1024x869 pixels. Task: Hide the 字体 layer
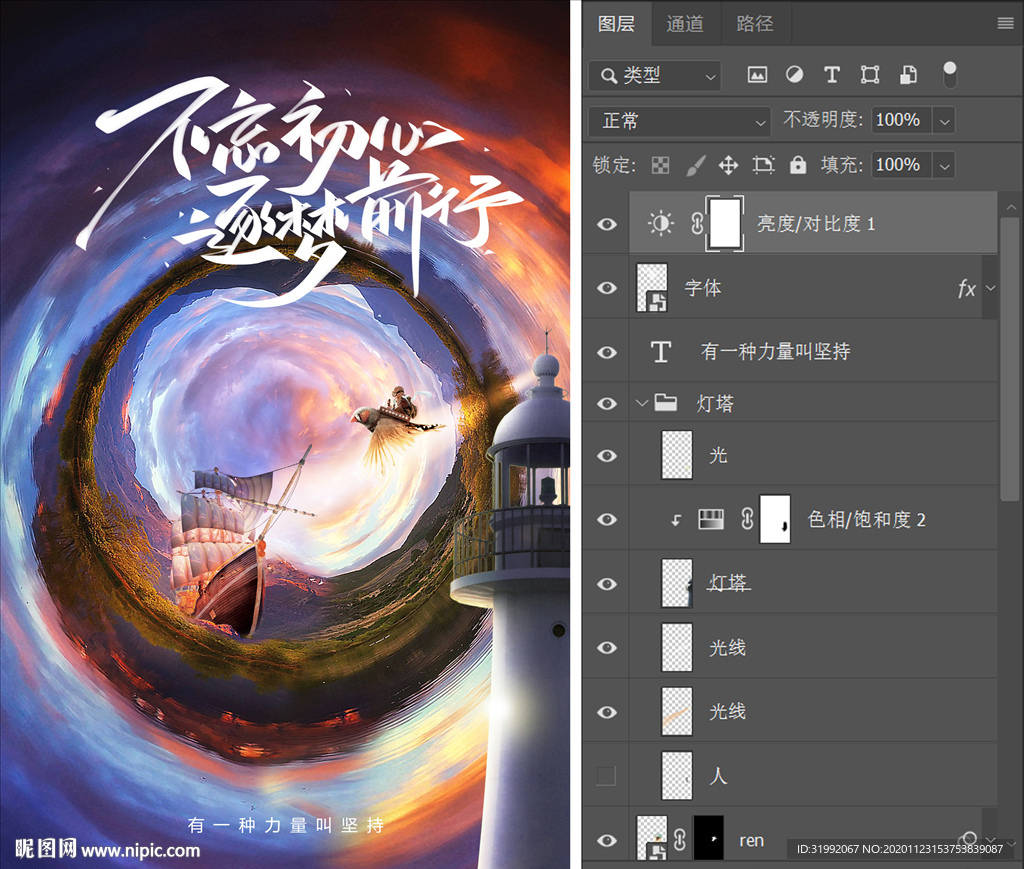point(607,288)
